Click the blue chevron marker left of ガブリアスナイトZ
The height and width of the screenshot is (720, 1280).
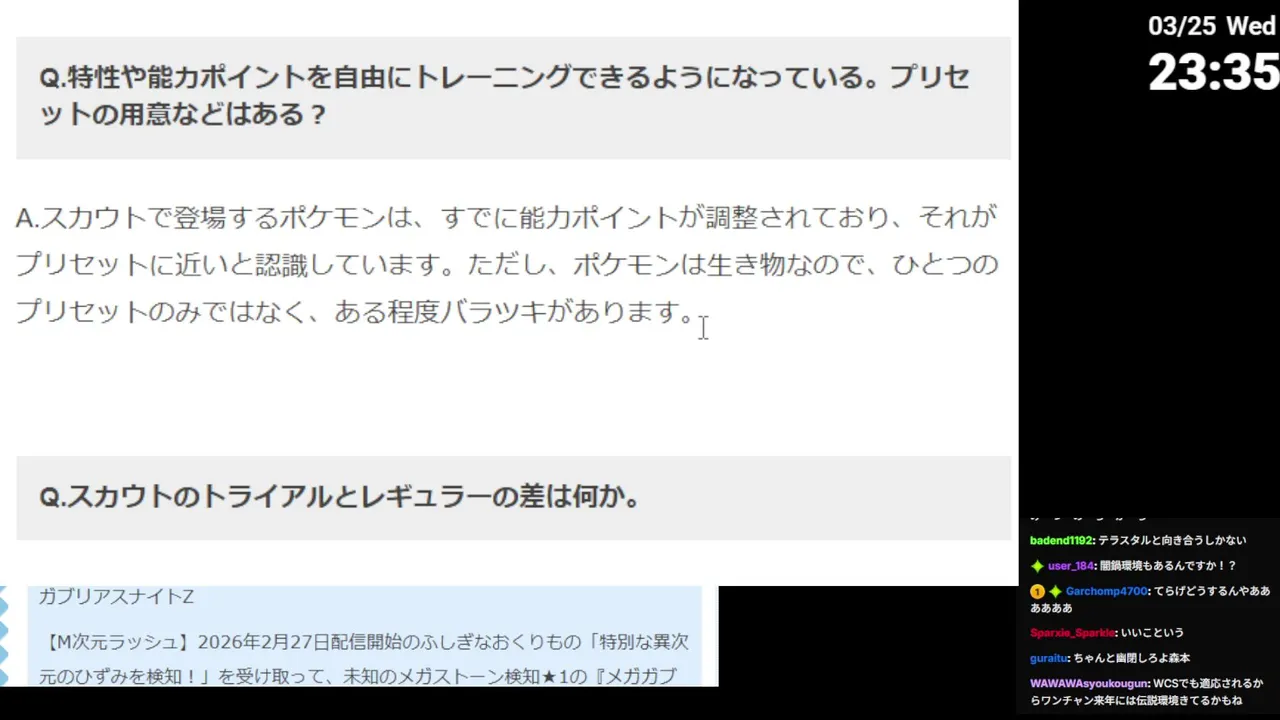(4, 604)
